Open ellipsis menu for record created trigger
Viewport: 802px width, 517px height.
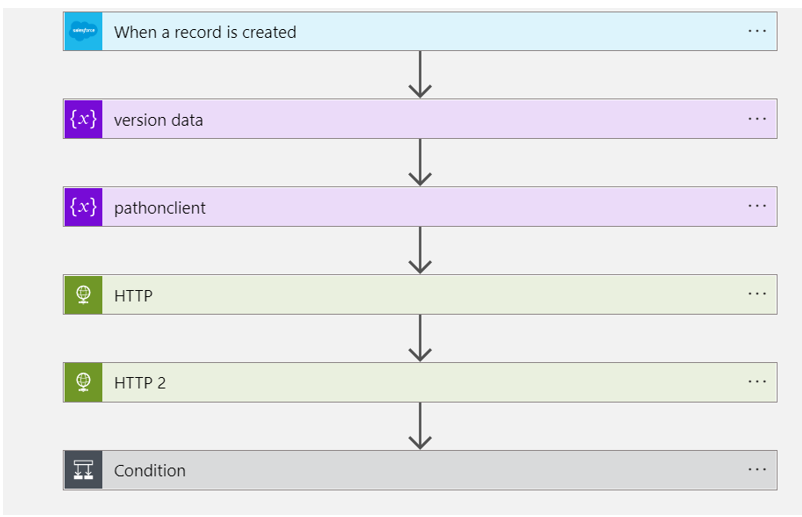click(757, 31)
